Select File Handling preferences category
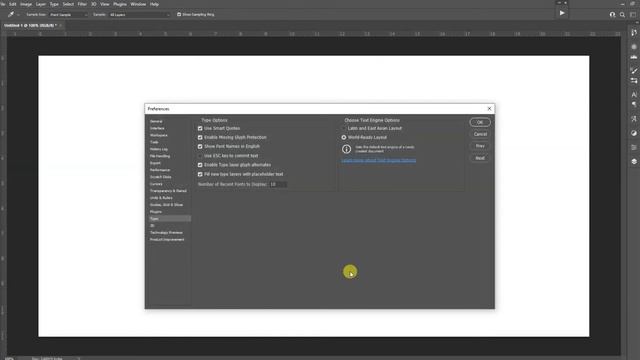 click(160, 156)
